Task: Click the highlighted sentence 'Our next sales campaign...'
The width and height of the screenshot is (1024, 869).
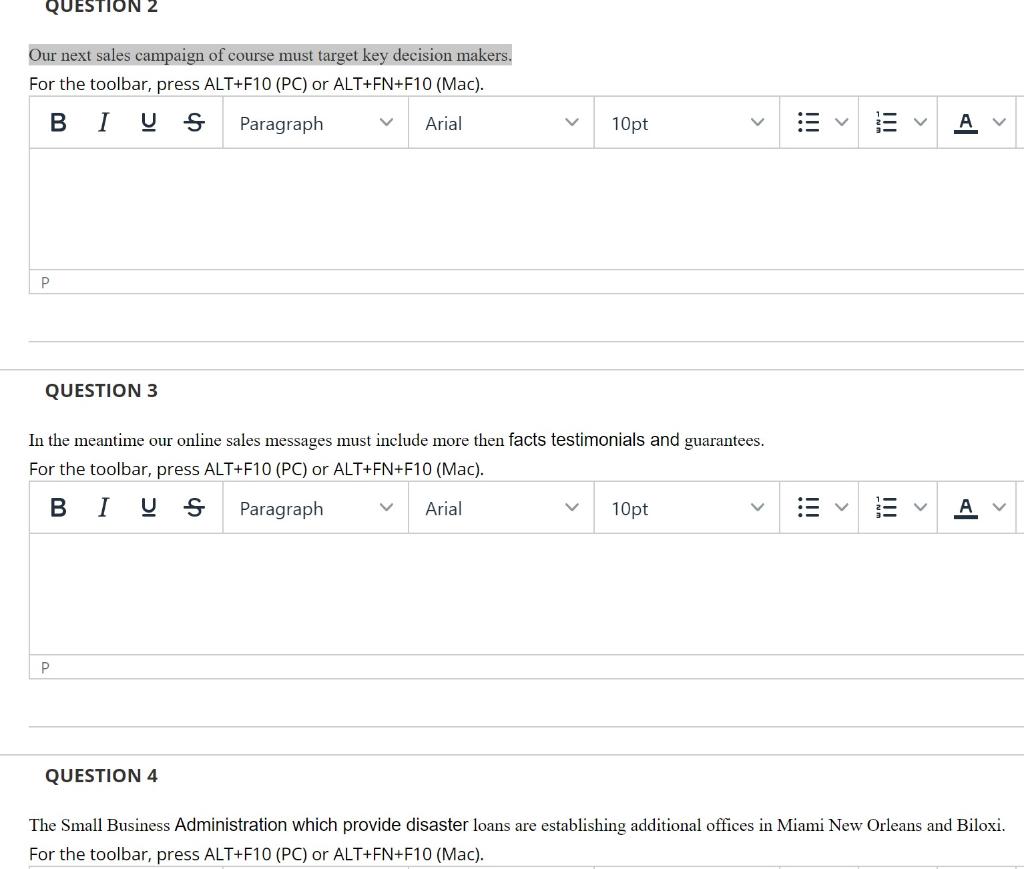Action: click(270, 55)
